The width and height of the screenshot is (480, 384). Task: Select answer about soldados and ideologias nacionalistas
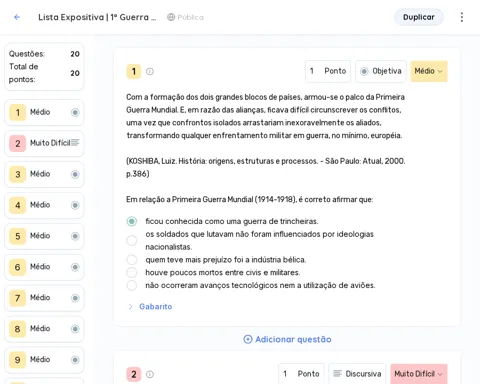[132, 240]
